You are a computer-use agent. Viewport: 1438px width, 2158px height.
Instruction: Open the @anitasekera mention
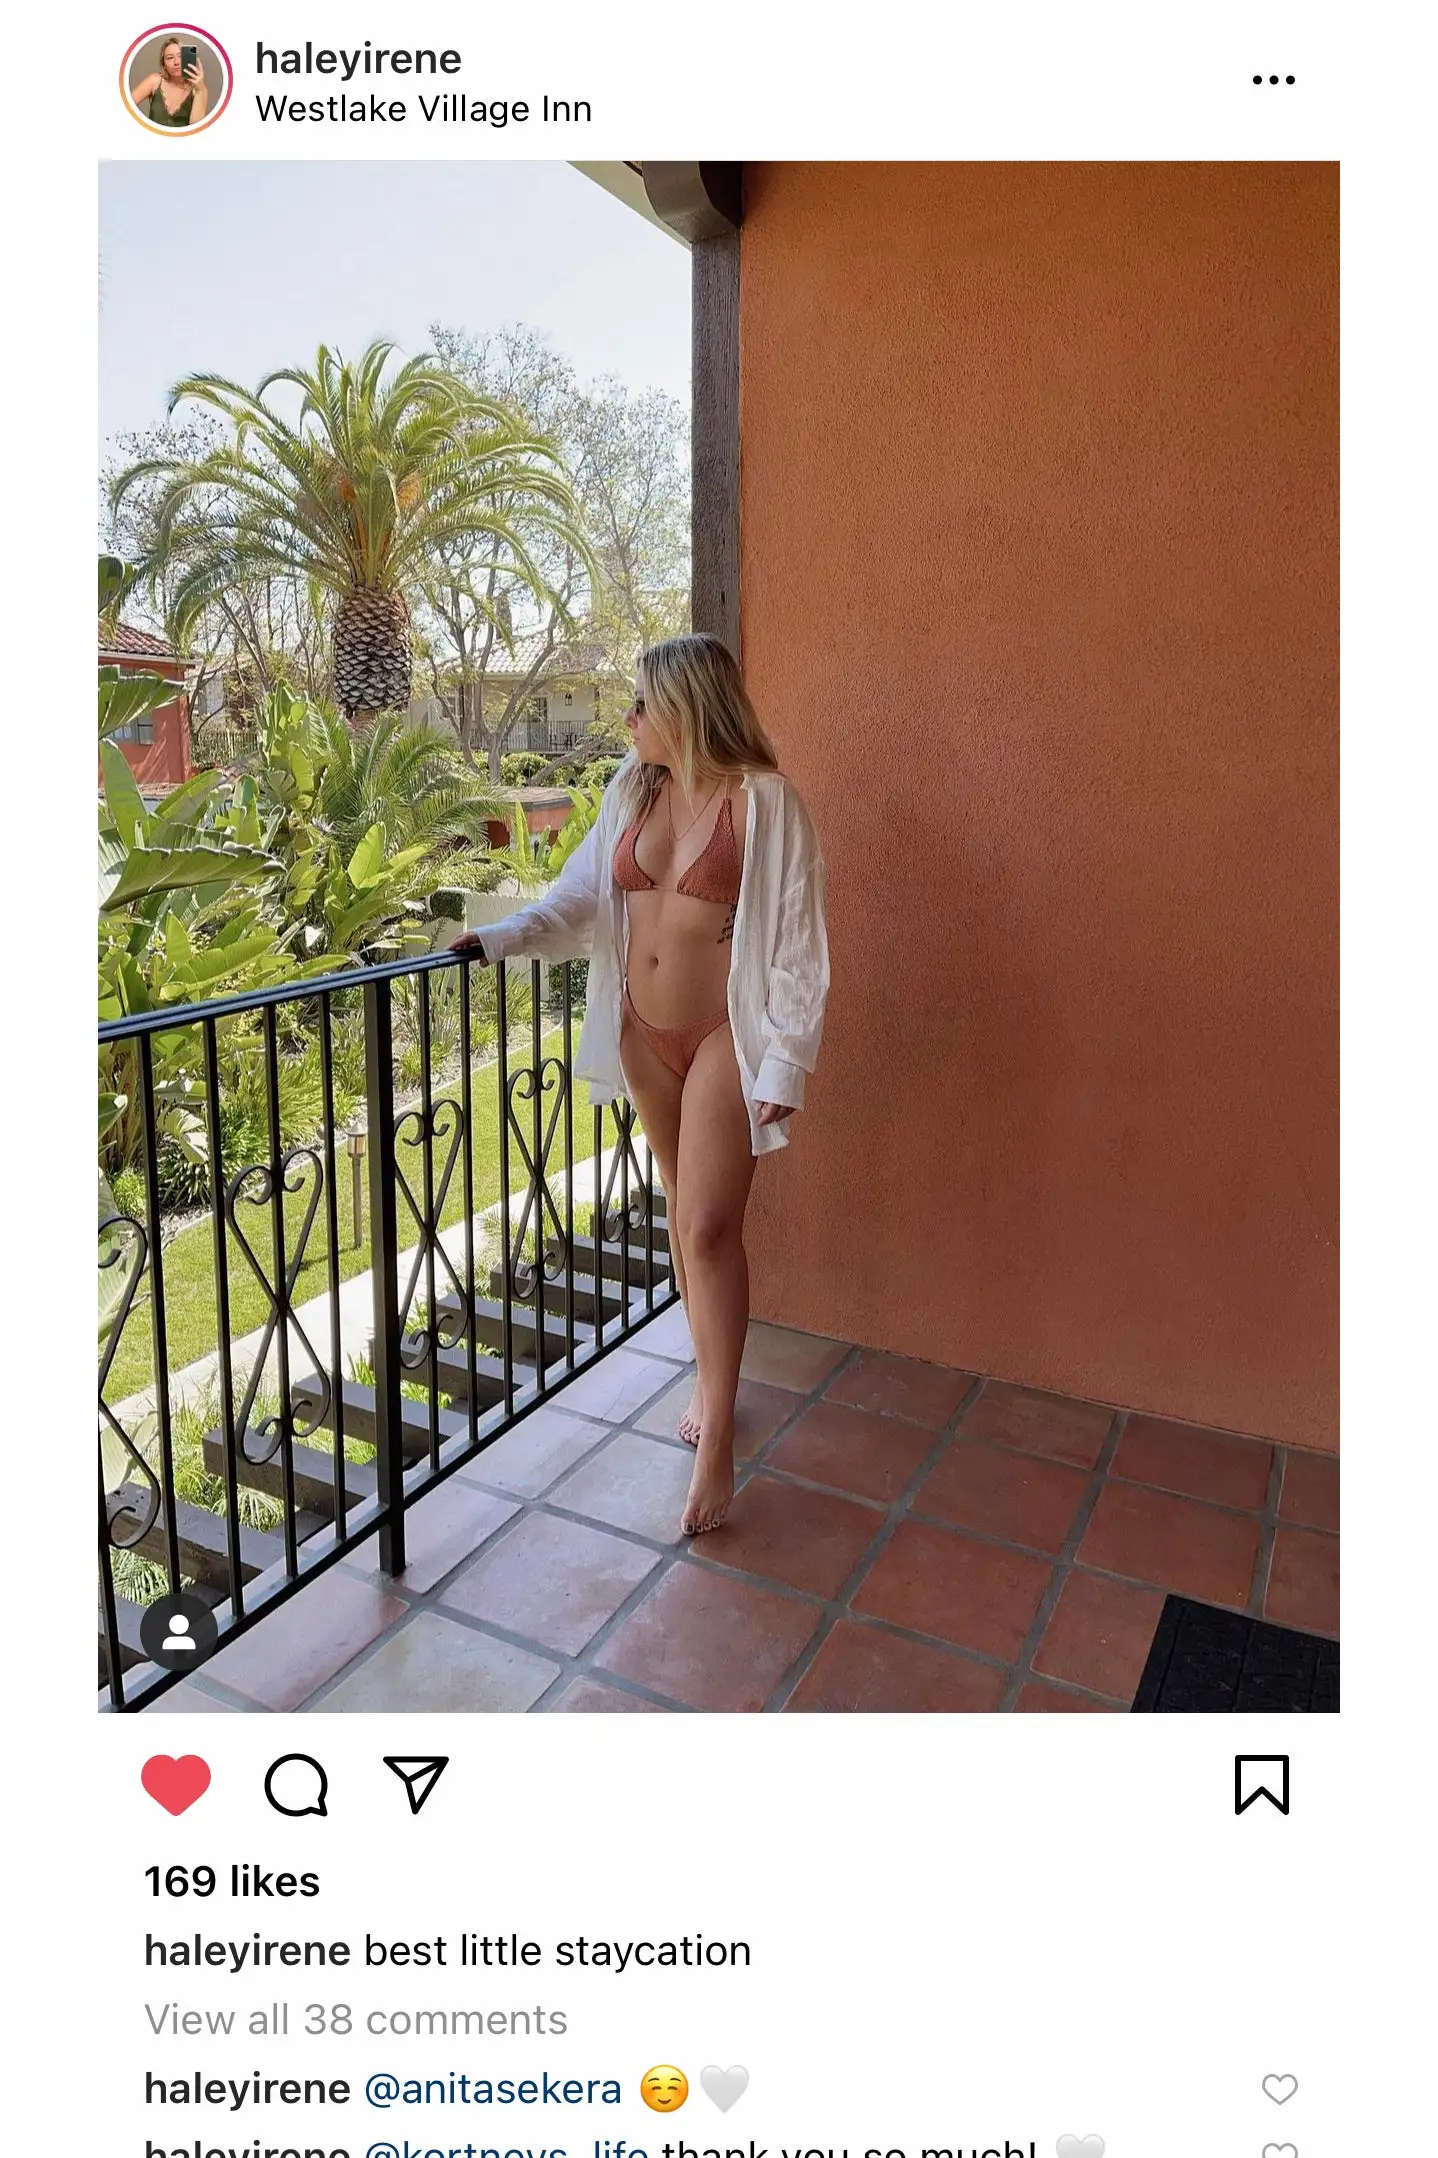(x=493, y=2089)
